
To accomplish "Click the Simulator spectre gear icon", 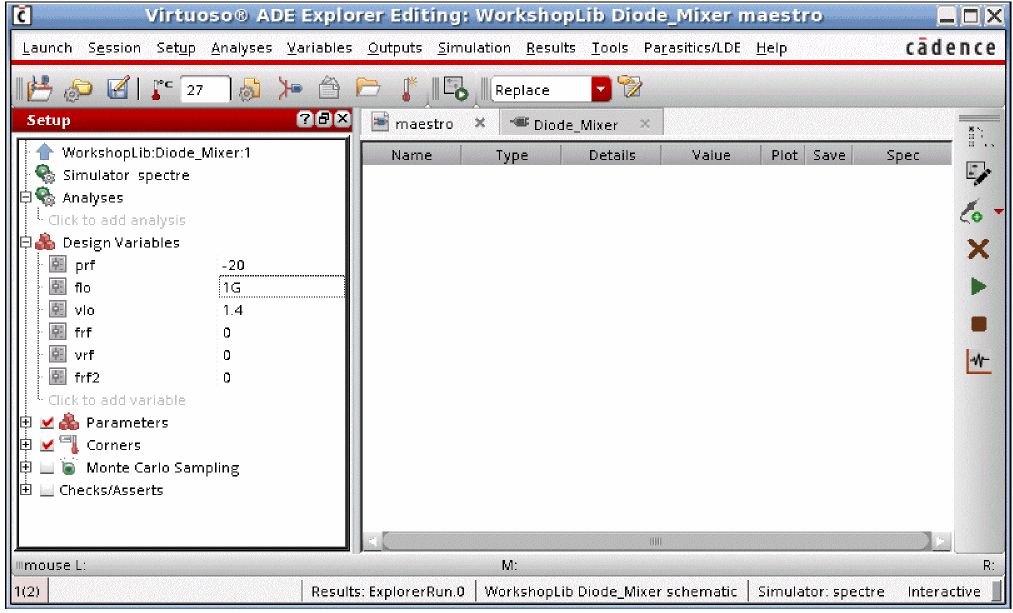I will click(x=45, y=174).
